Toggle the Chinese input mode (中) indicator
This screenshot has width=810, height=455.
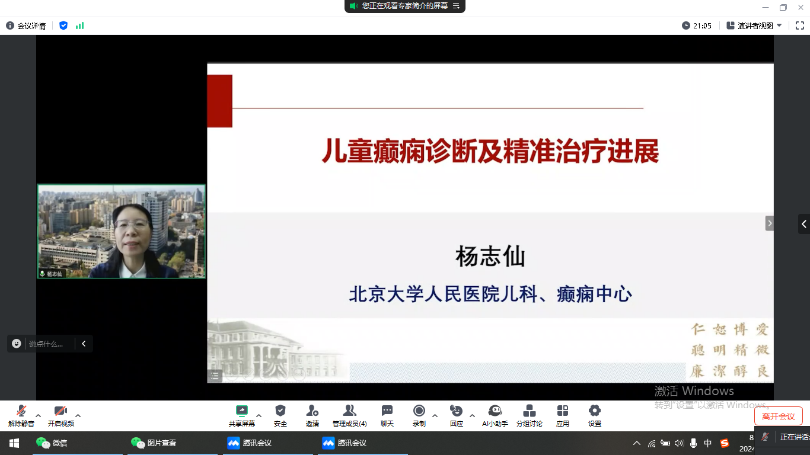pos(708,443)
